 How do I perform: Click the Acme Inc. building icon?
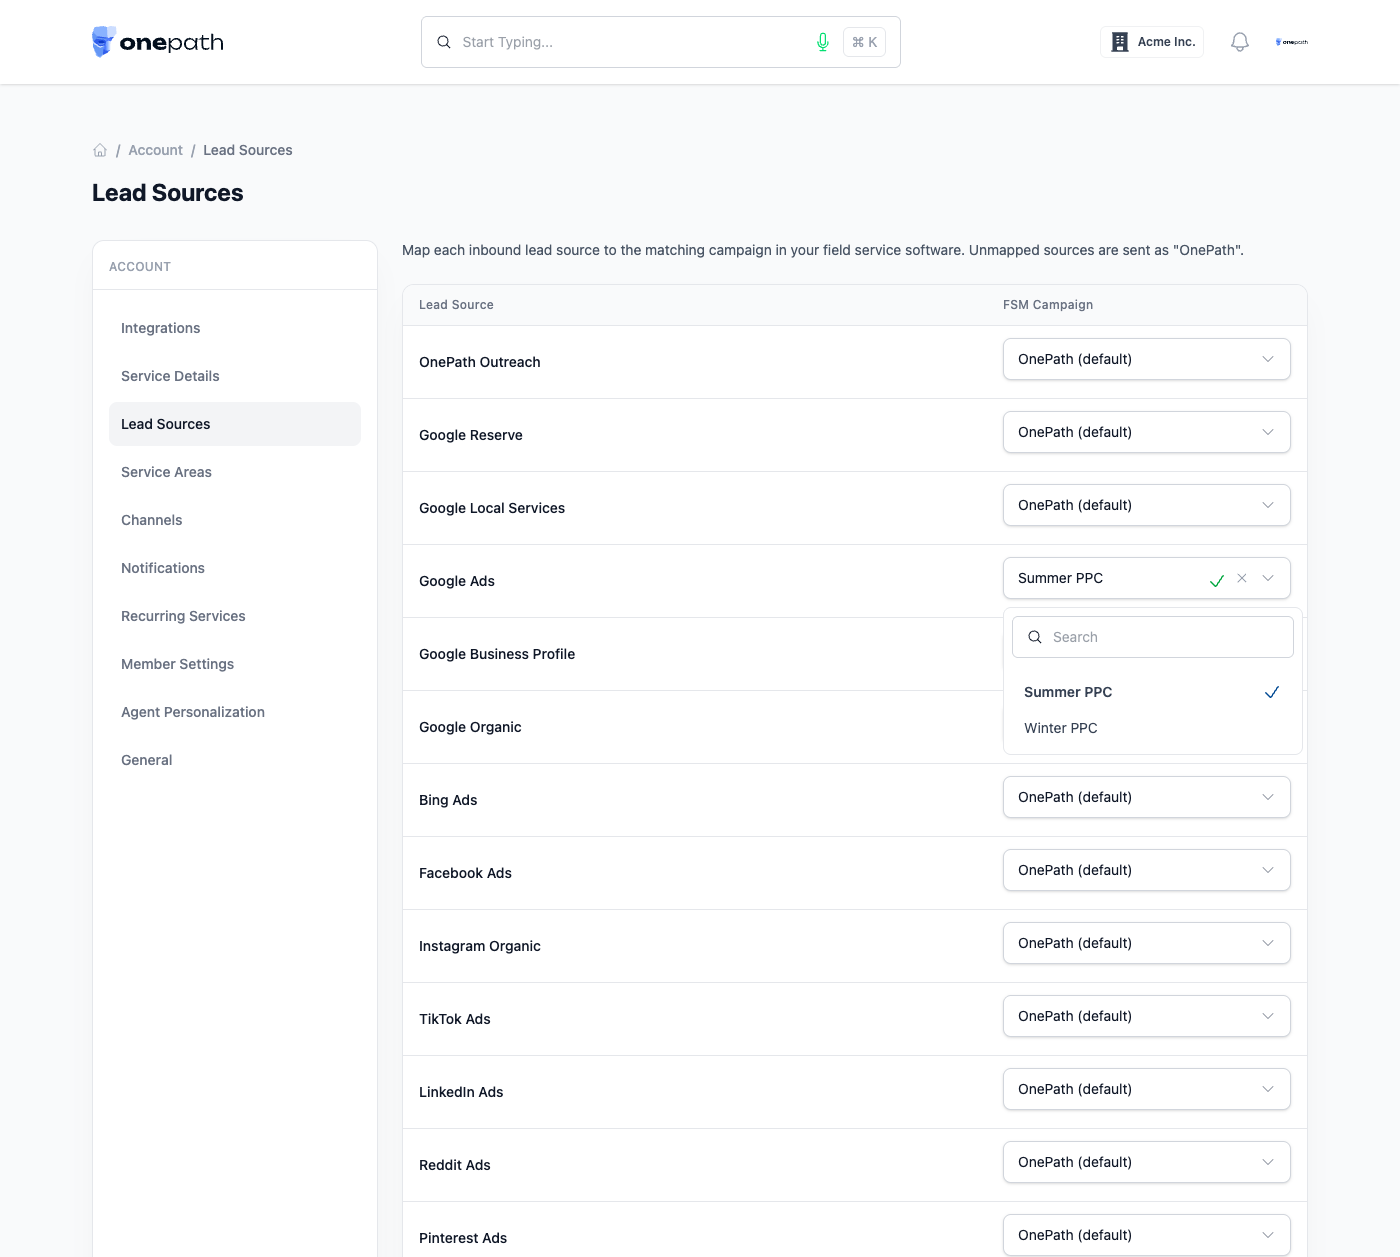[1120, 42]
